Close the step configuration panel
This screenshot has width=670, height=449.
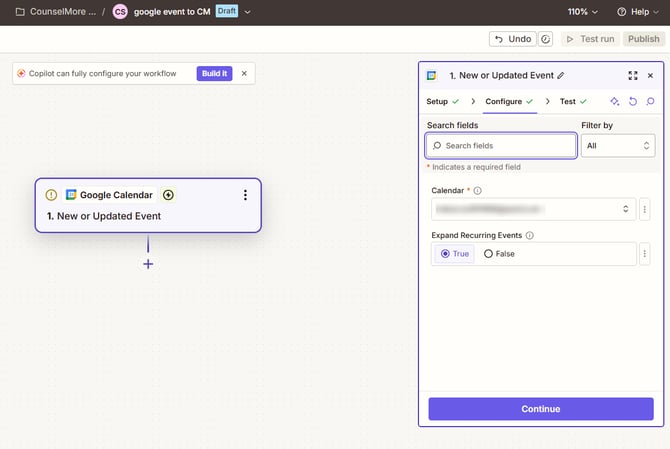pyautogui.click(x=650, y=76)
